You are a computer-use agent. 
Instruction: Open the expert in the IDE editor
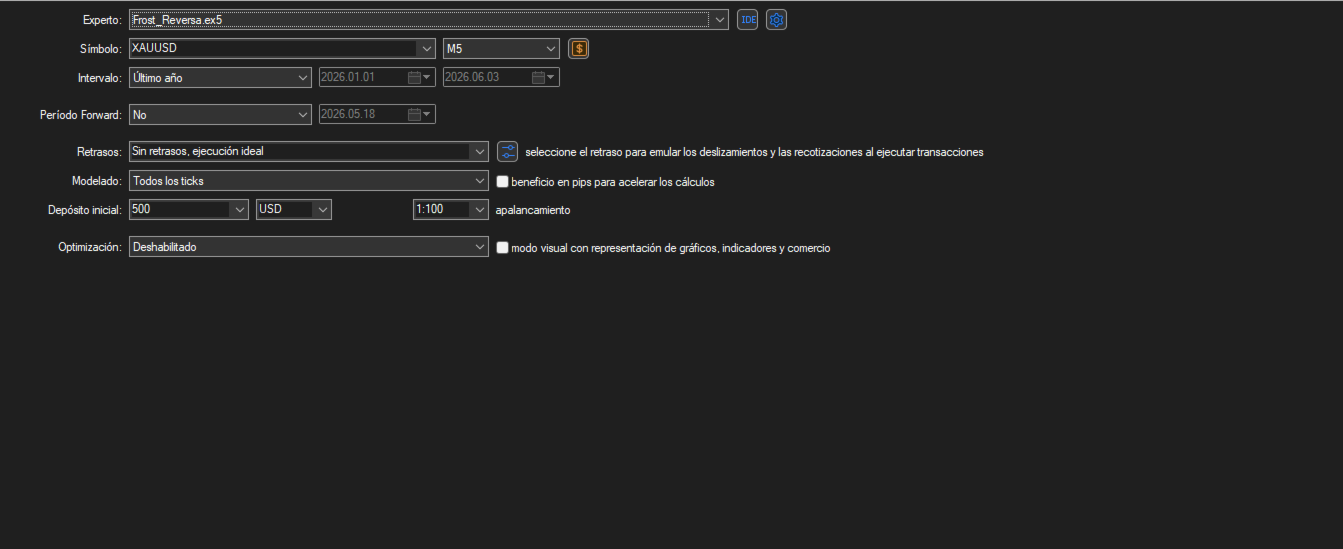747,19
